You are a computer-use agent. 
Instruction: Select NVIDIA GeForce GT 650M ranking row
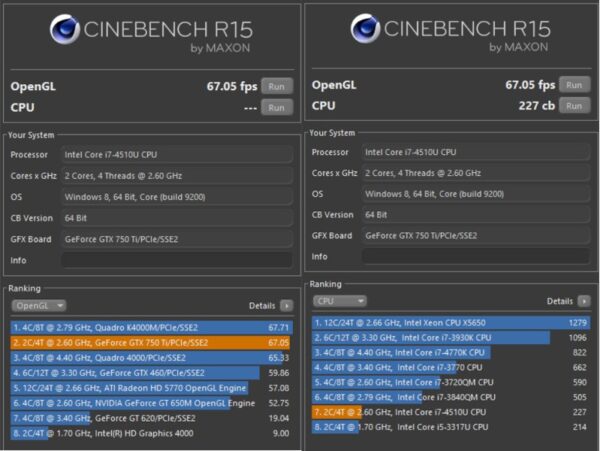click(152, 403)
